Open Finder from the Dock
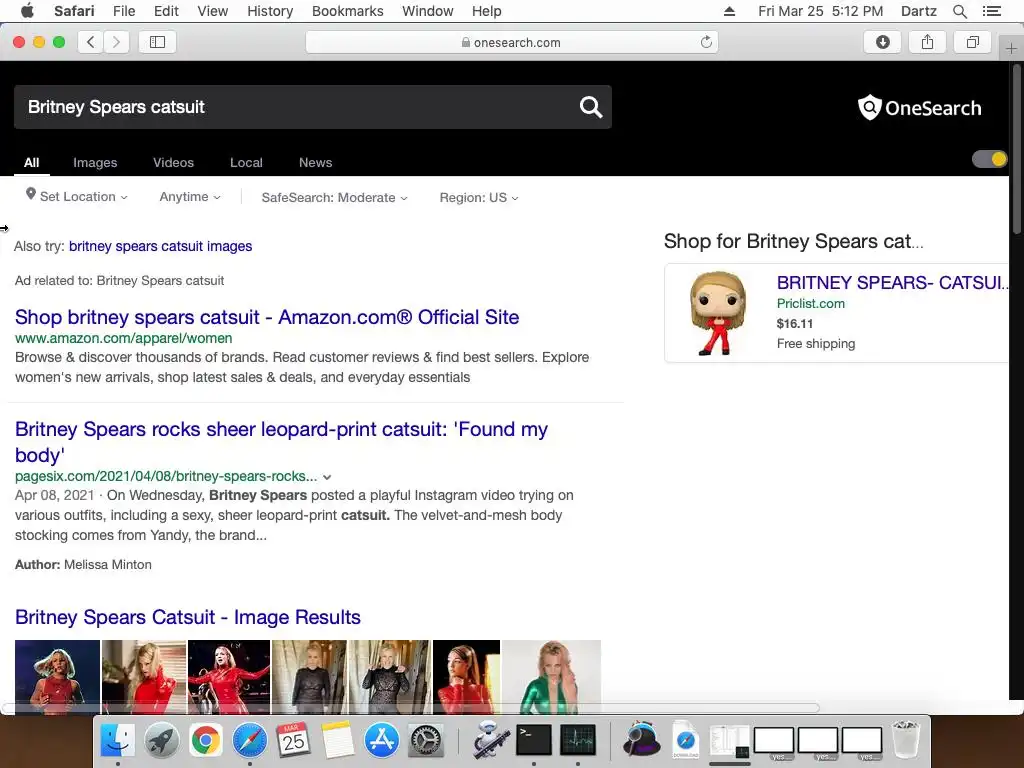 [x=118, y=741]
